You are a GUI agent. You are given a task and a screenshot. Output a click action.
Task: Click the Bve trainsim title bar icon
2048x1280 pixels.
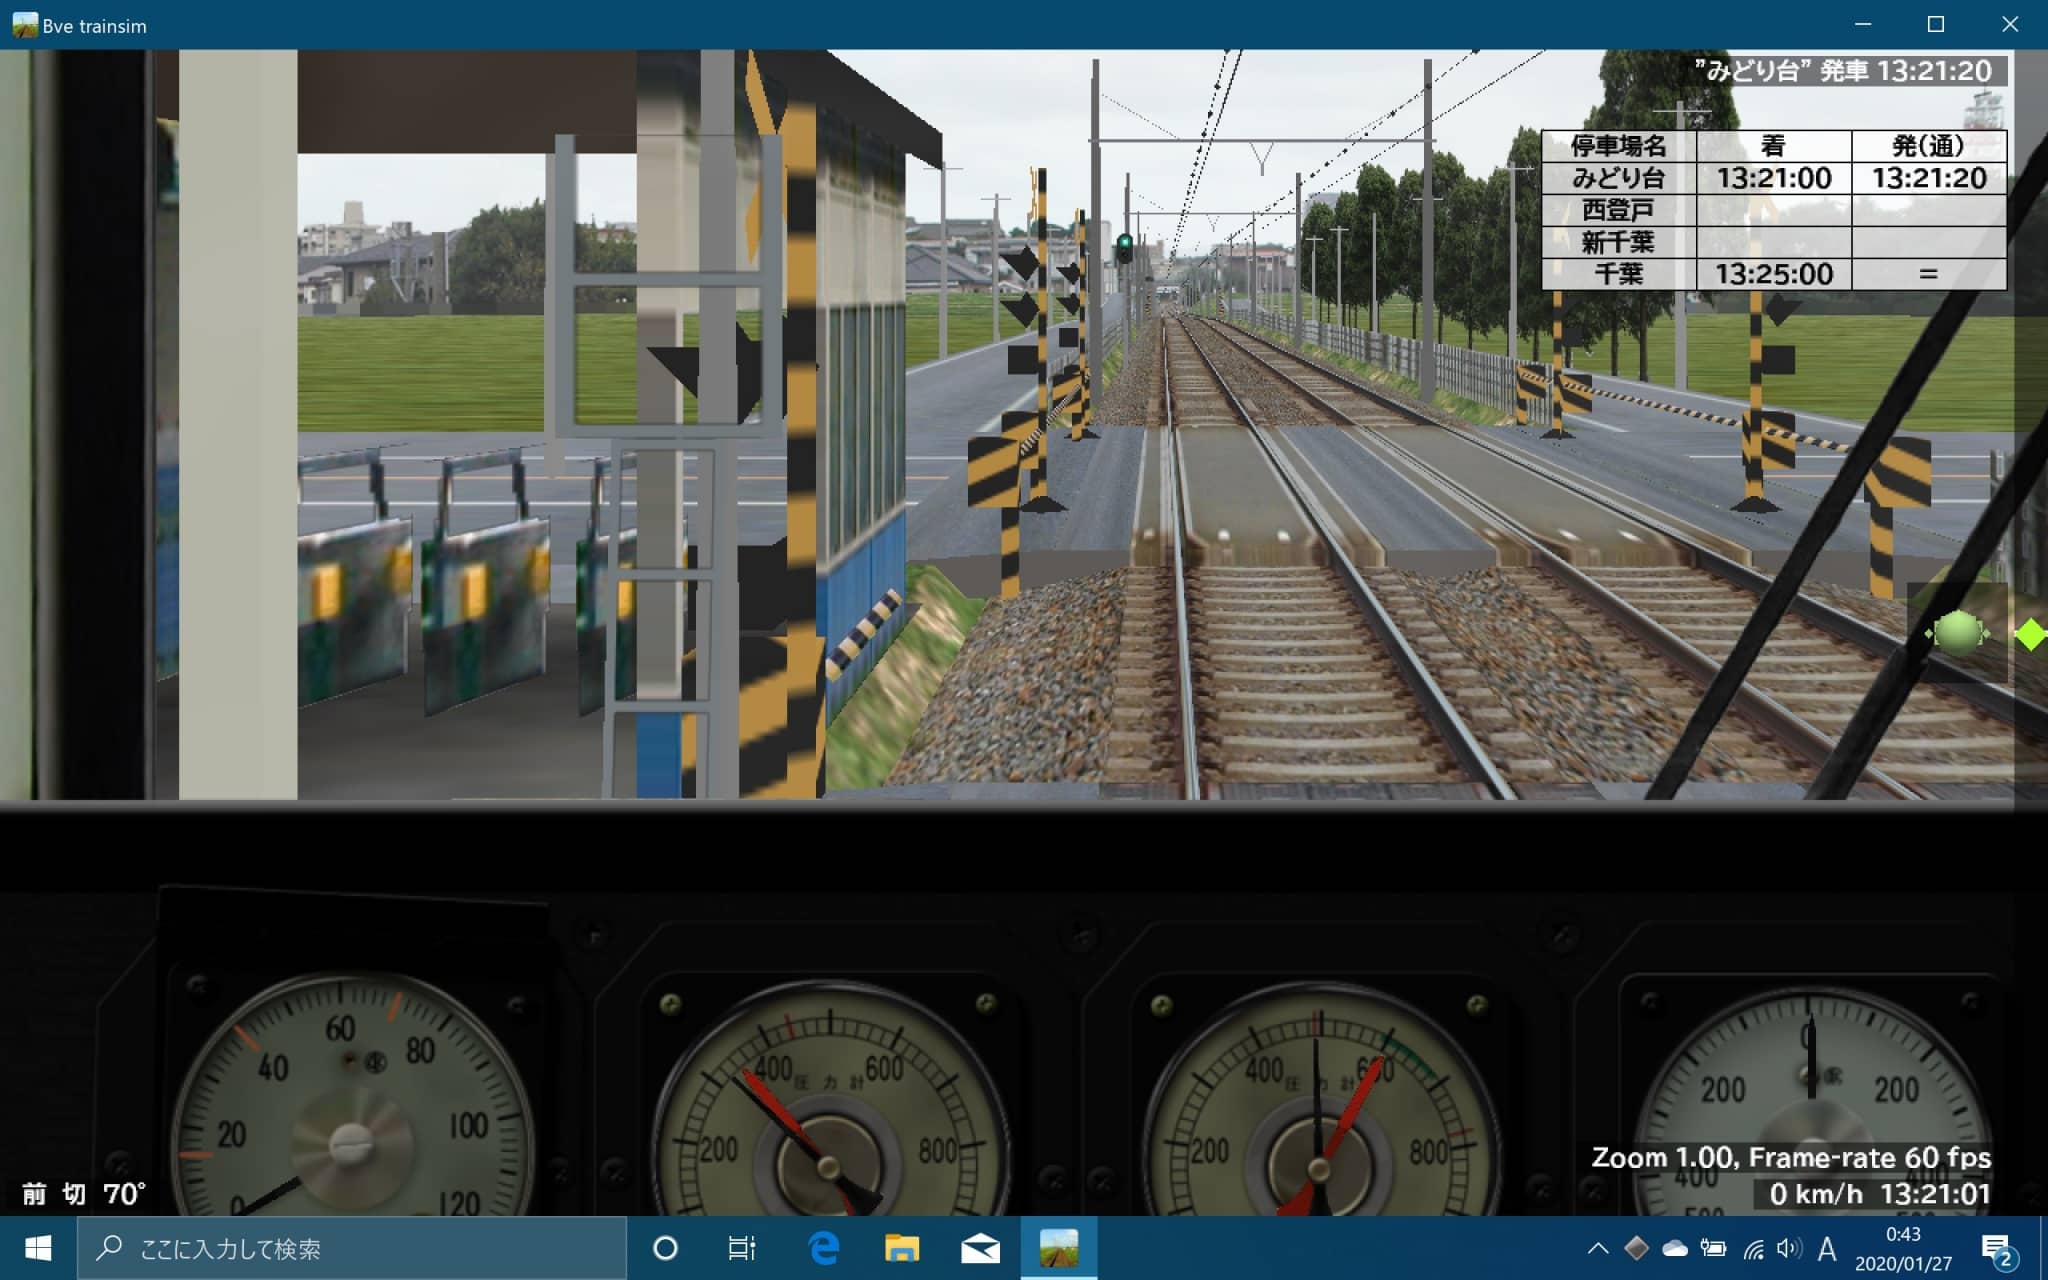point(24,25)
